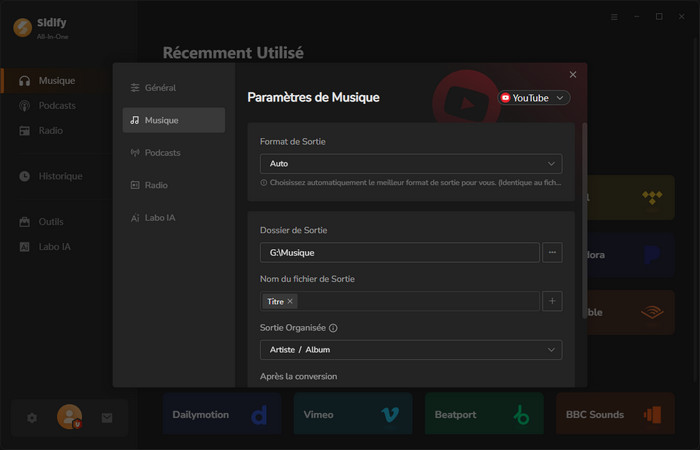Close the settings dialog
Screen dimensions: 700x450
click(573, 75)
